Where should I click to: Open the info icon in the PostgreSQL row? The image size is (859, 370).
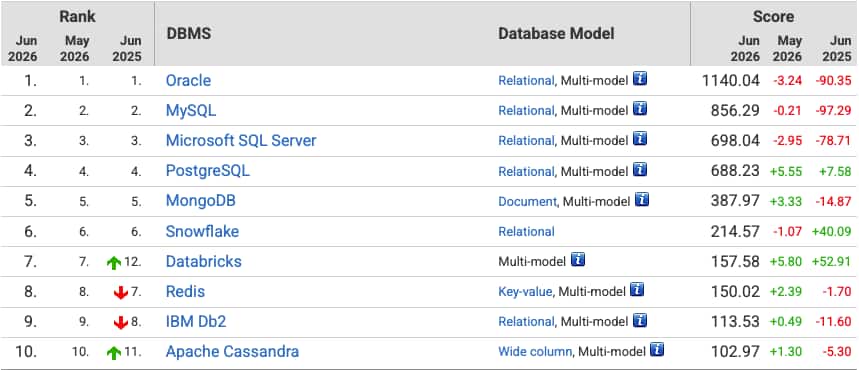pos(640,169)
